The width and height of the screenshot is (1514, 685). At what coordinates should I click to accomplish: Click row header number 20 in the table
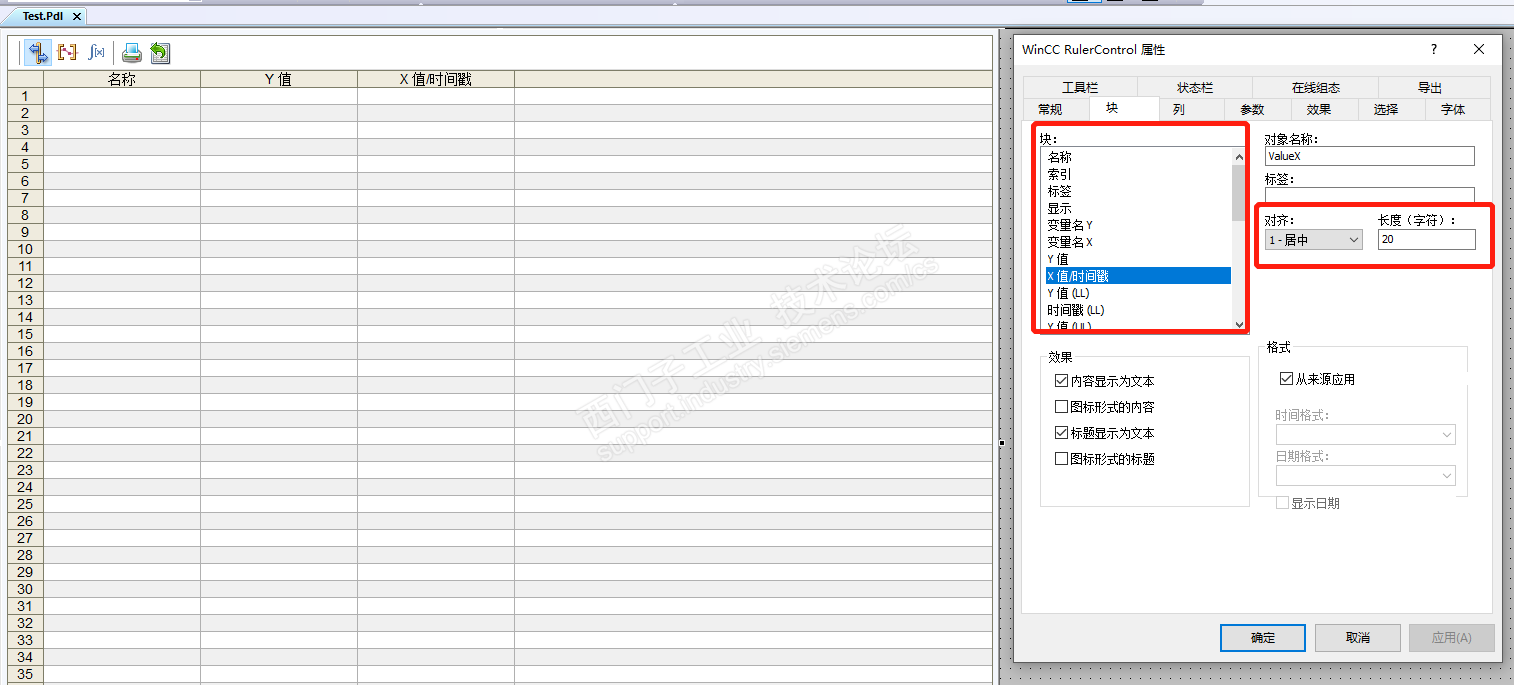tap(25, 419)
